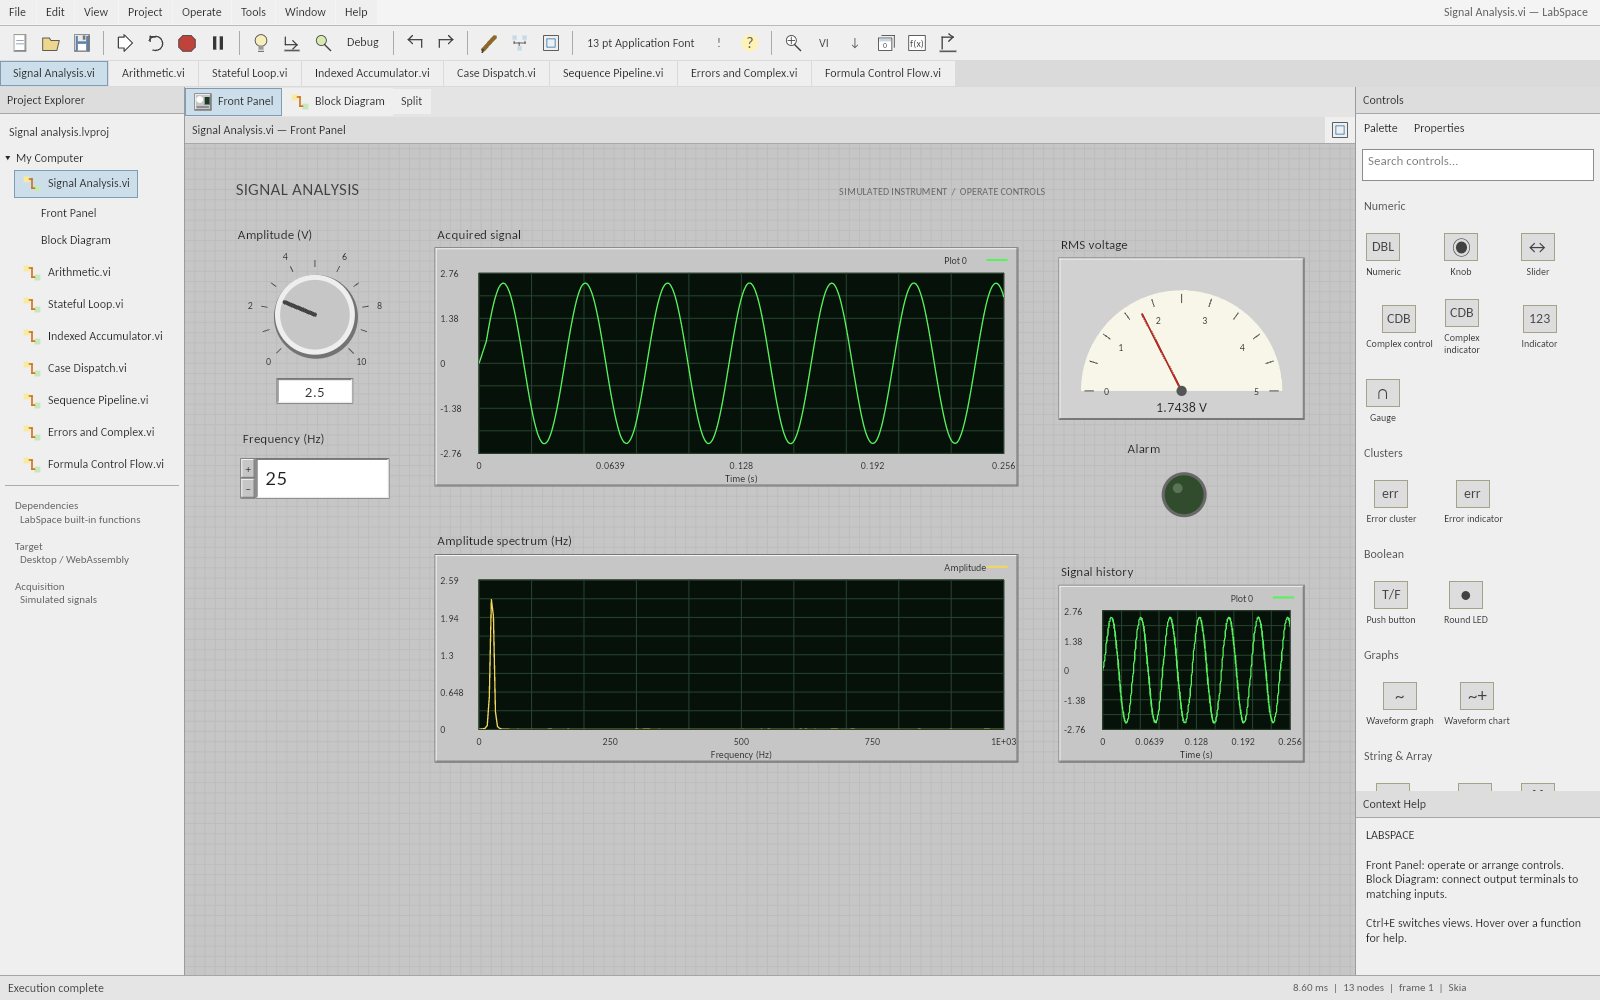Select Block Diagram under Signal Analysis.vi
1600x1000 pixels.
click(x=76, y=240)
